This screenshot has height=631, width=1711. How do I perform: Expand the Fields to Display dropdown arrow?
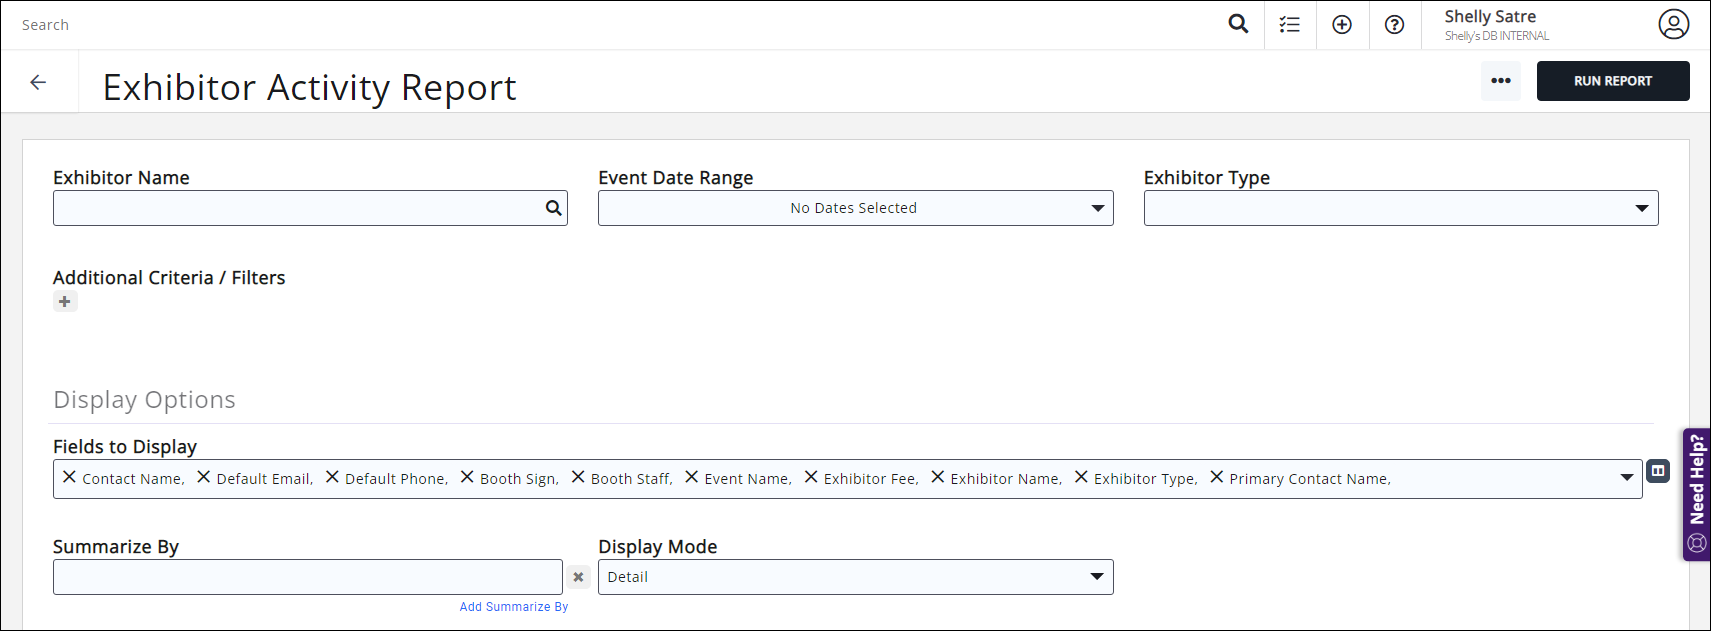pos(1626,478)
